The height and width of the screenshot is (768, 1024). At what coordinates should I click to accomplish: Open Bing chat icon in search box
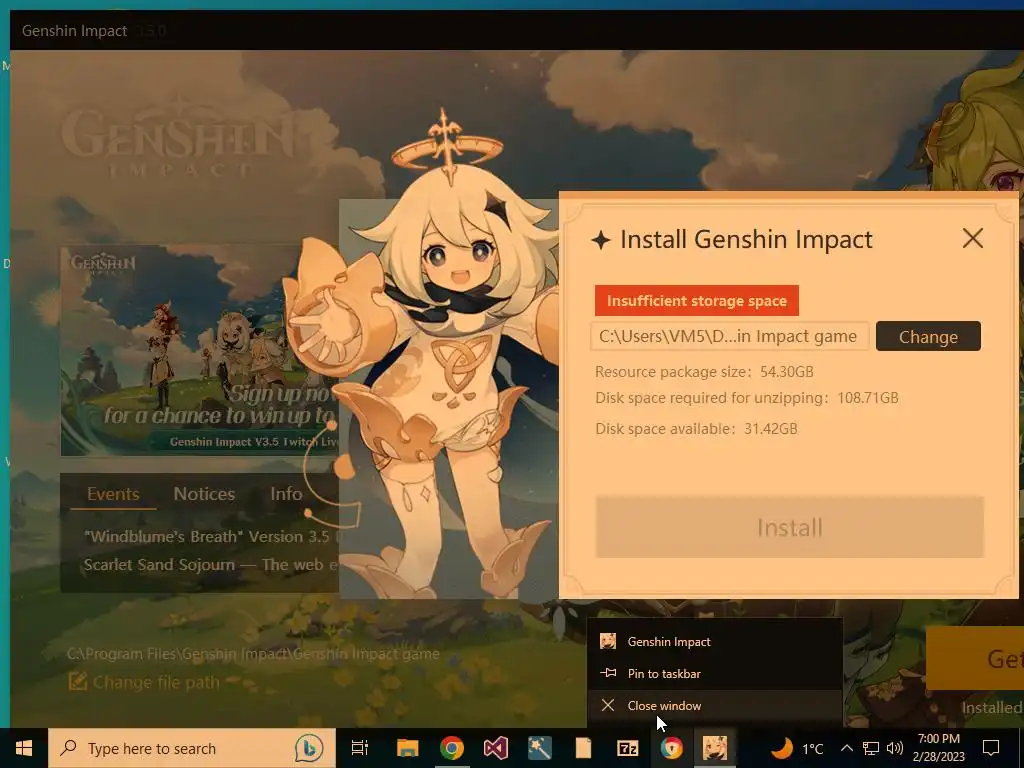coord(309,748)
